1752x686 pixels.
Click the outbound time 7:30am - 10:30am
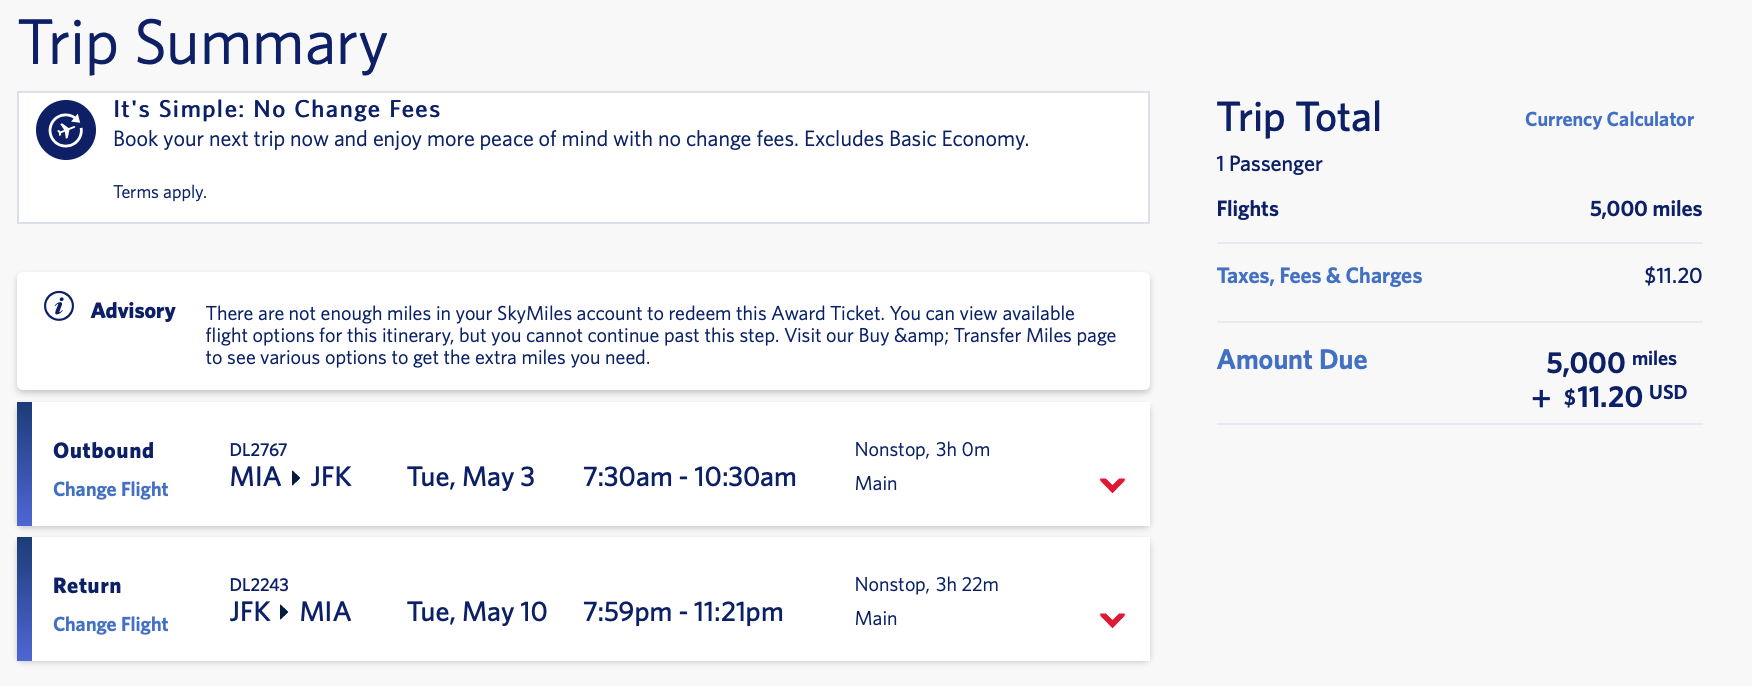point(689,477)
